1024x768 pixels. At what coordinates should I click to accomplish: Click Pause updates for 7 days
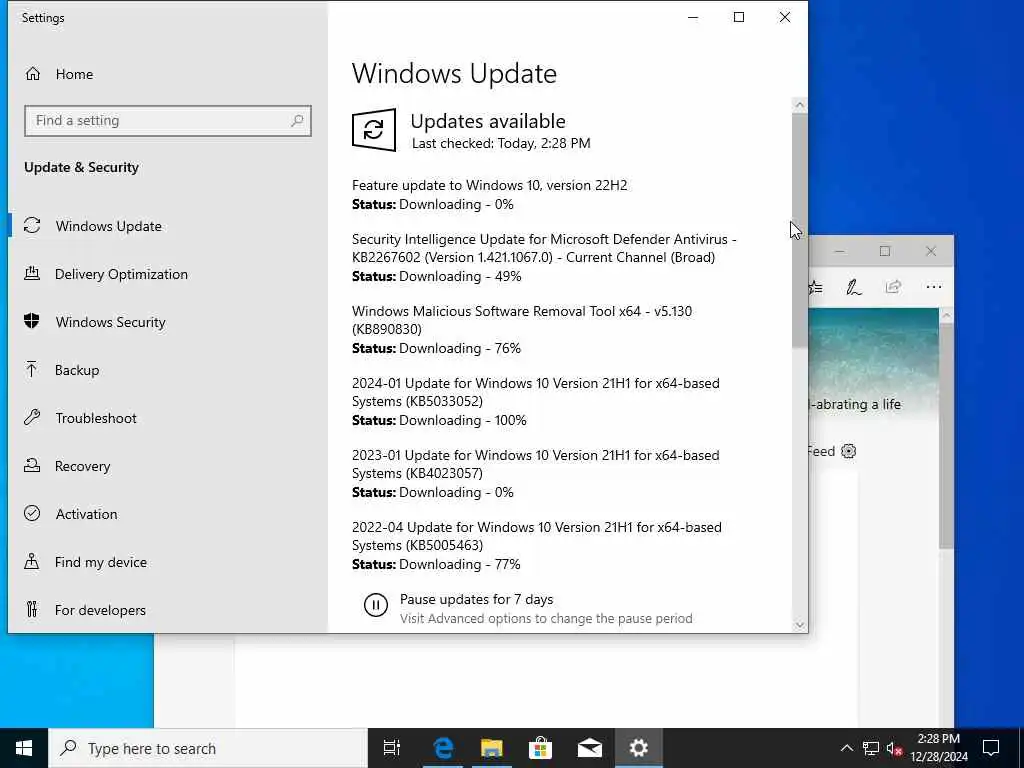click(476, 599)
